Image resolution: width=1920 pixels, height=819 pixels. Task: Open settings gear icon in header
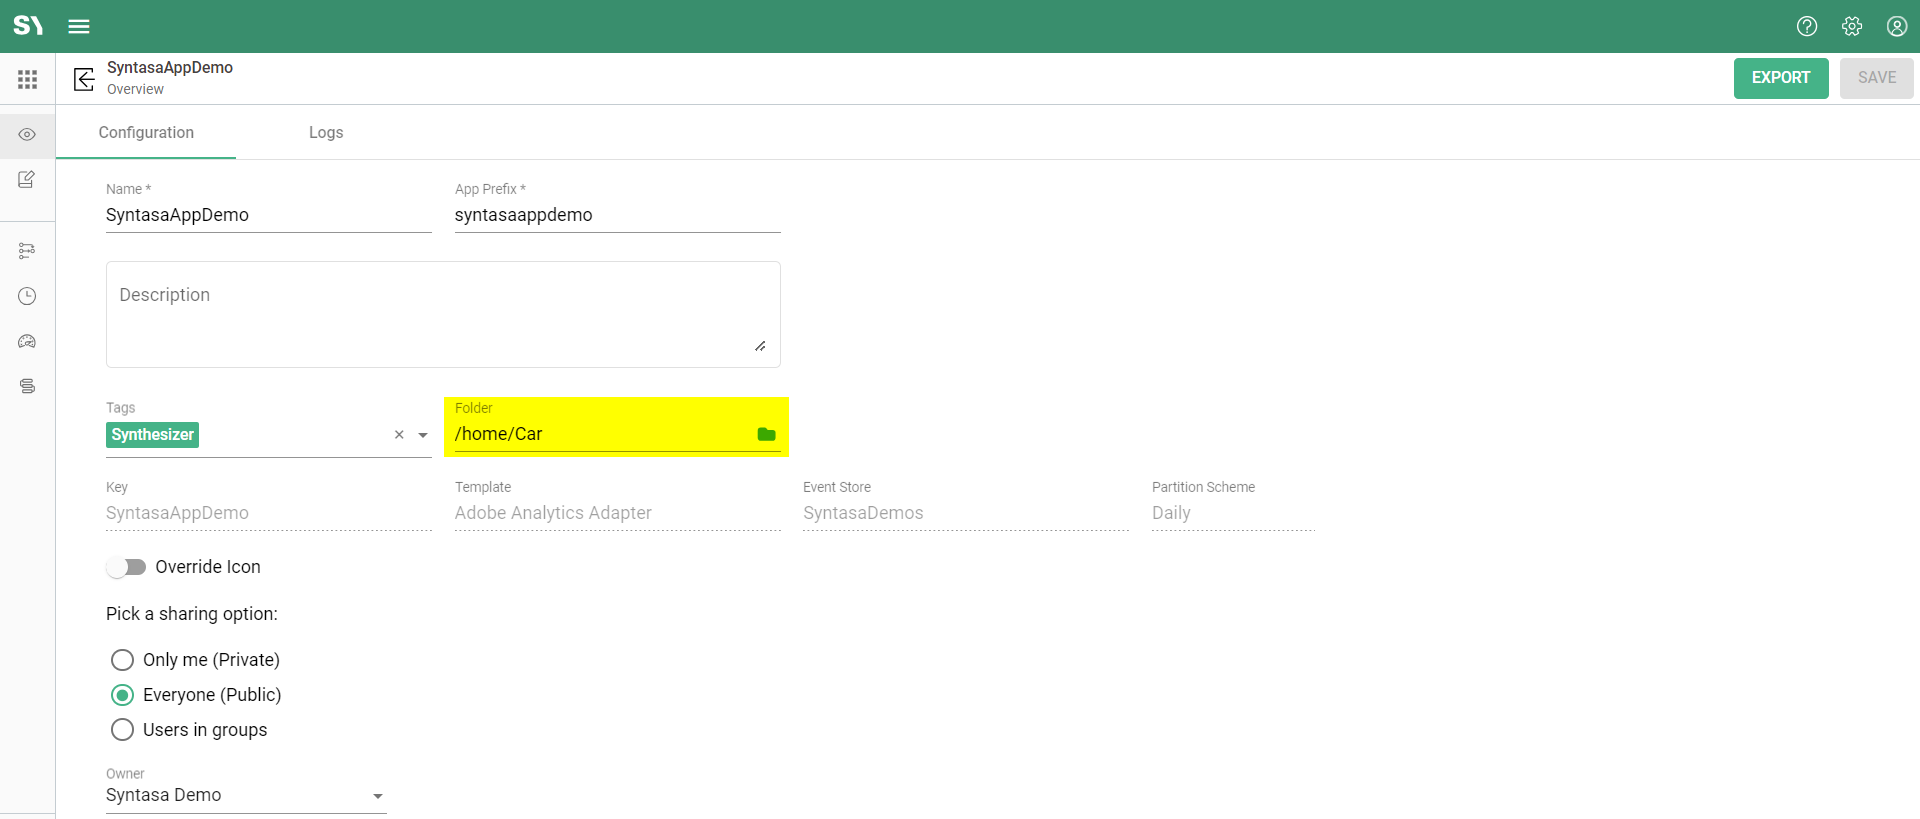[1851, 26]
